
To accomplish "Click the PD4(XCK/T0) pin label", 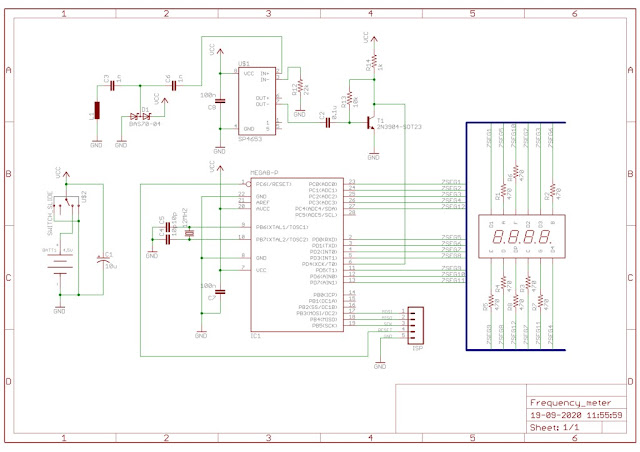I will (320, 264).
